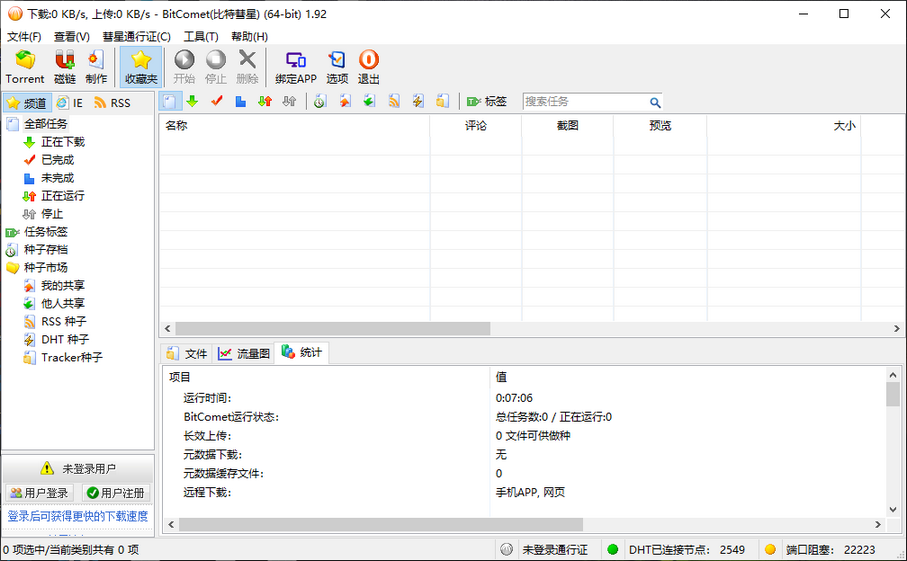Click green downloading filter arrow in filter bar
The image size is (907, 561).
192,101
